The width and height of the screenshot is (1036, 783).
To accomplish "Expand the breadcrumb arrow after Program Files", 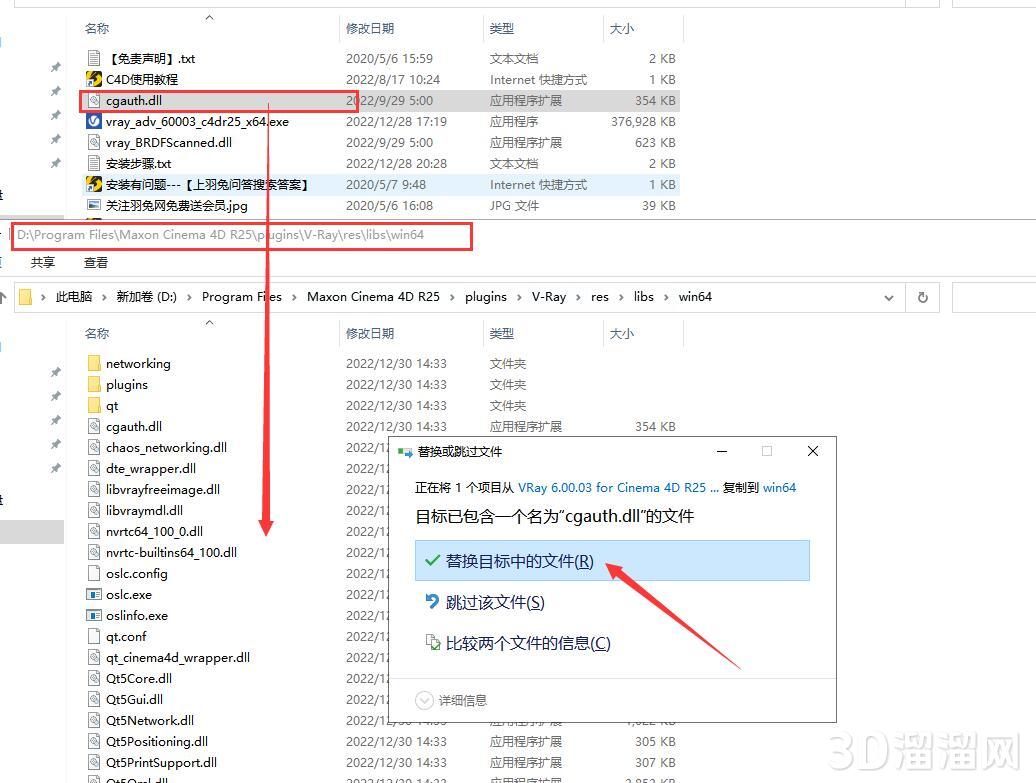I will click(295, 297).
